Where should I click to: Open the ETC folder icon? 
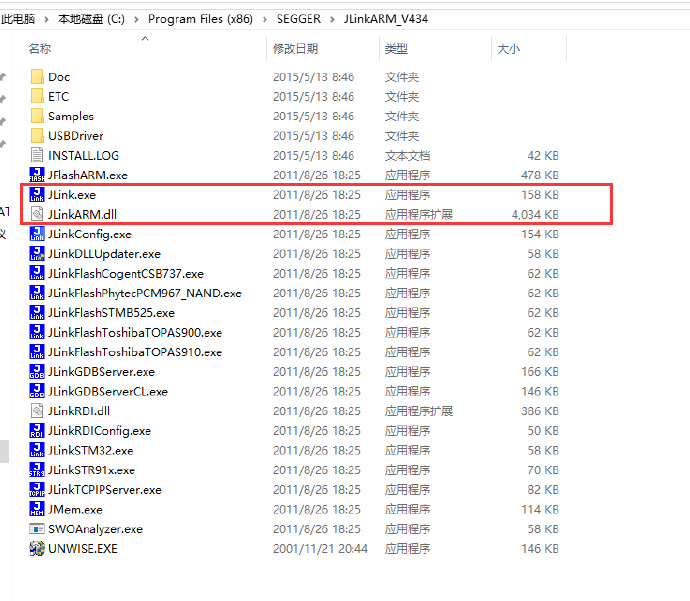(x=37, y=96)
